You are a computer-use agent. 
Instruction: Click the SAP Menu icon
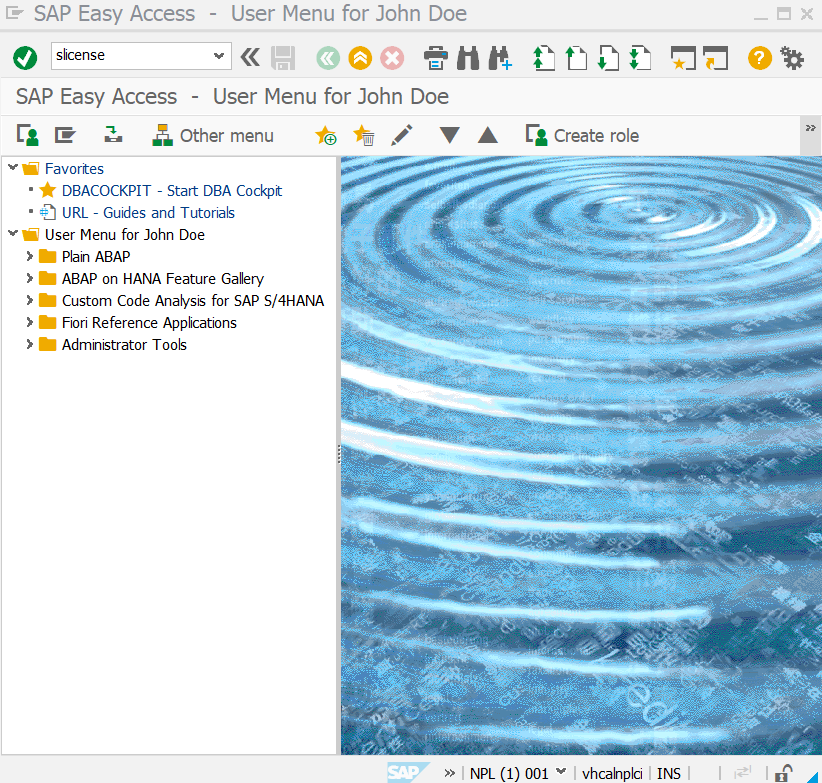pyautogui.click(x=66, y=135)
